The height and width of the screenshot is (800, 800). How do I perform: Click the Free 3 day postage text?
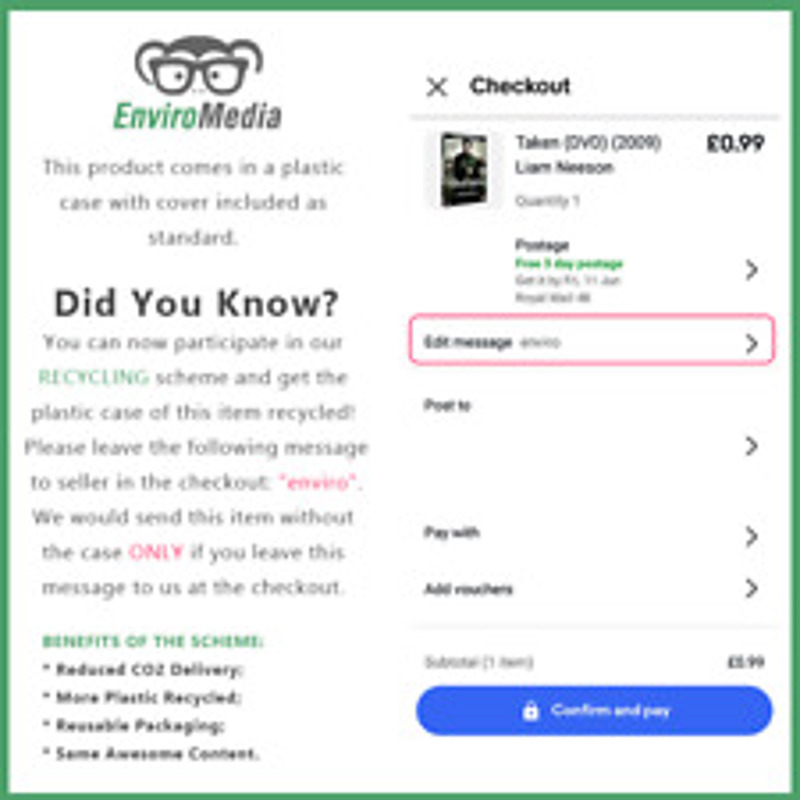569,263
